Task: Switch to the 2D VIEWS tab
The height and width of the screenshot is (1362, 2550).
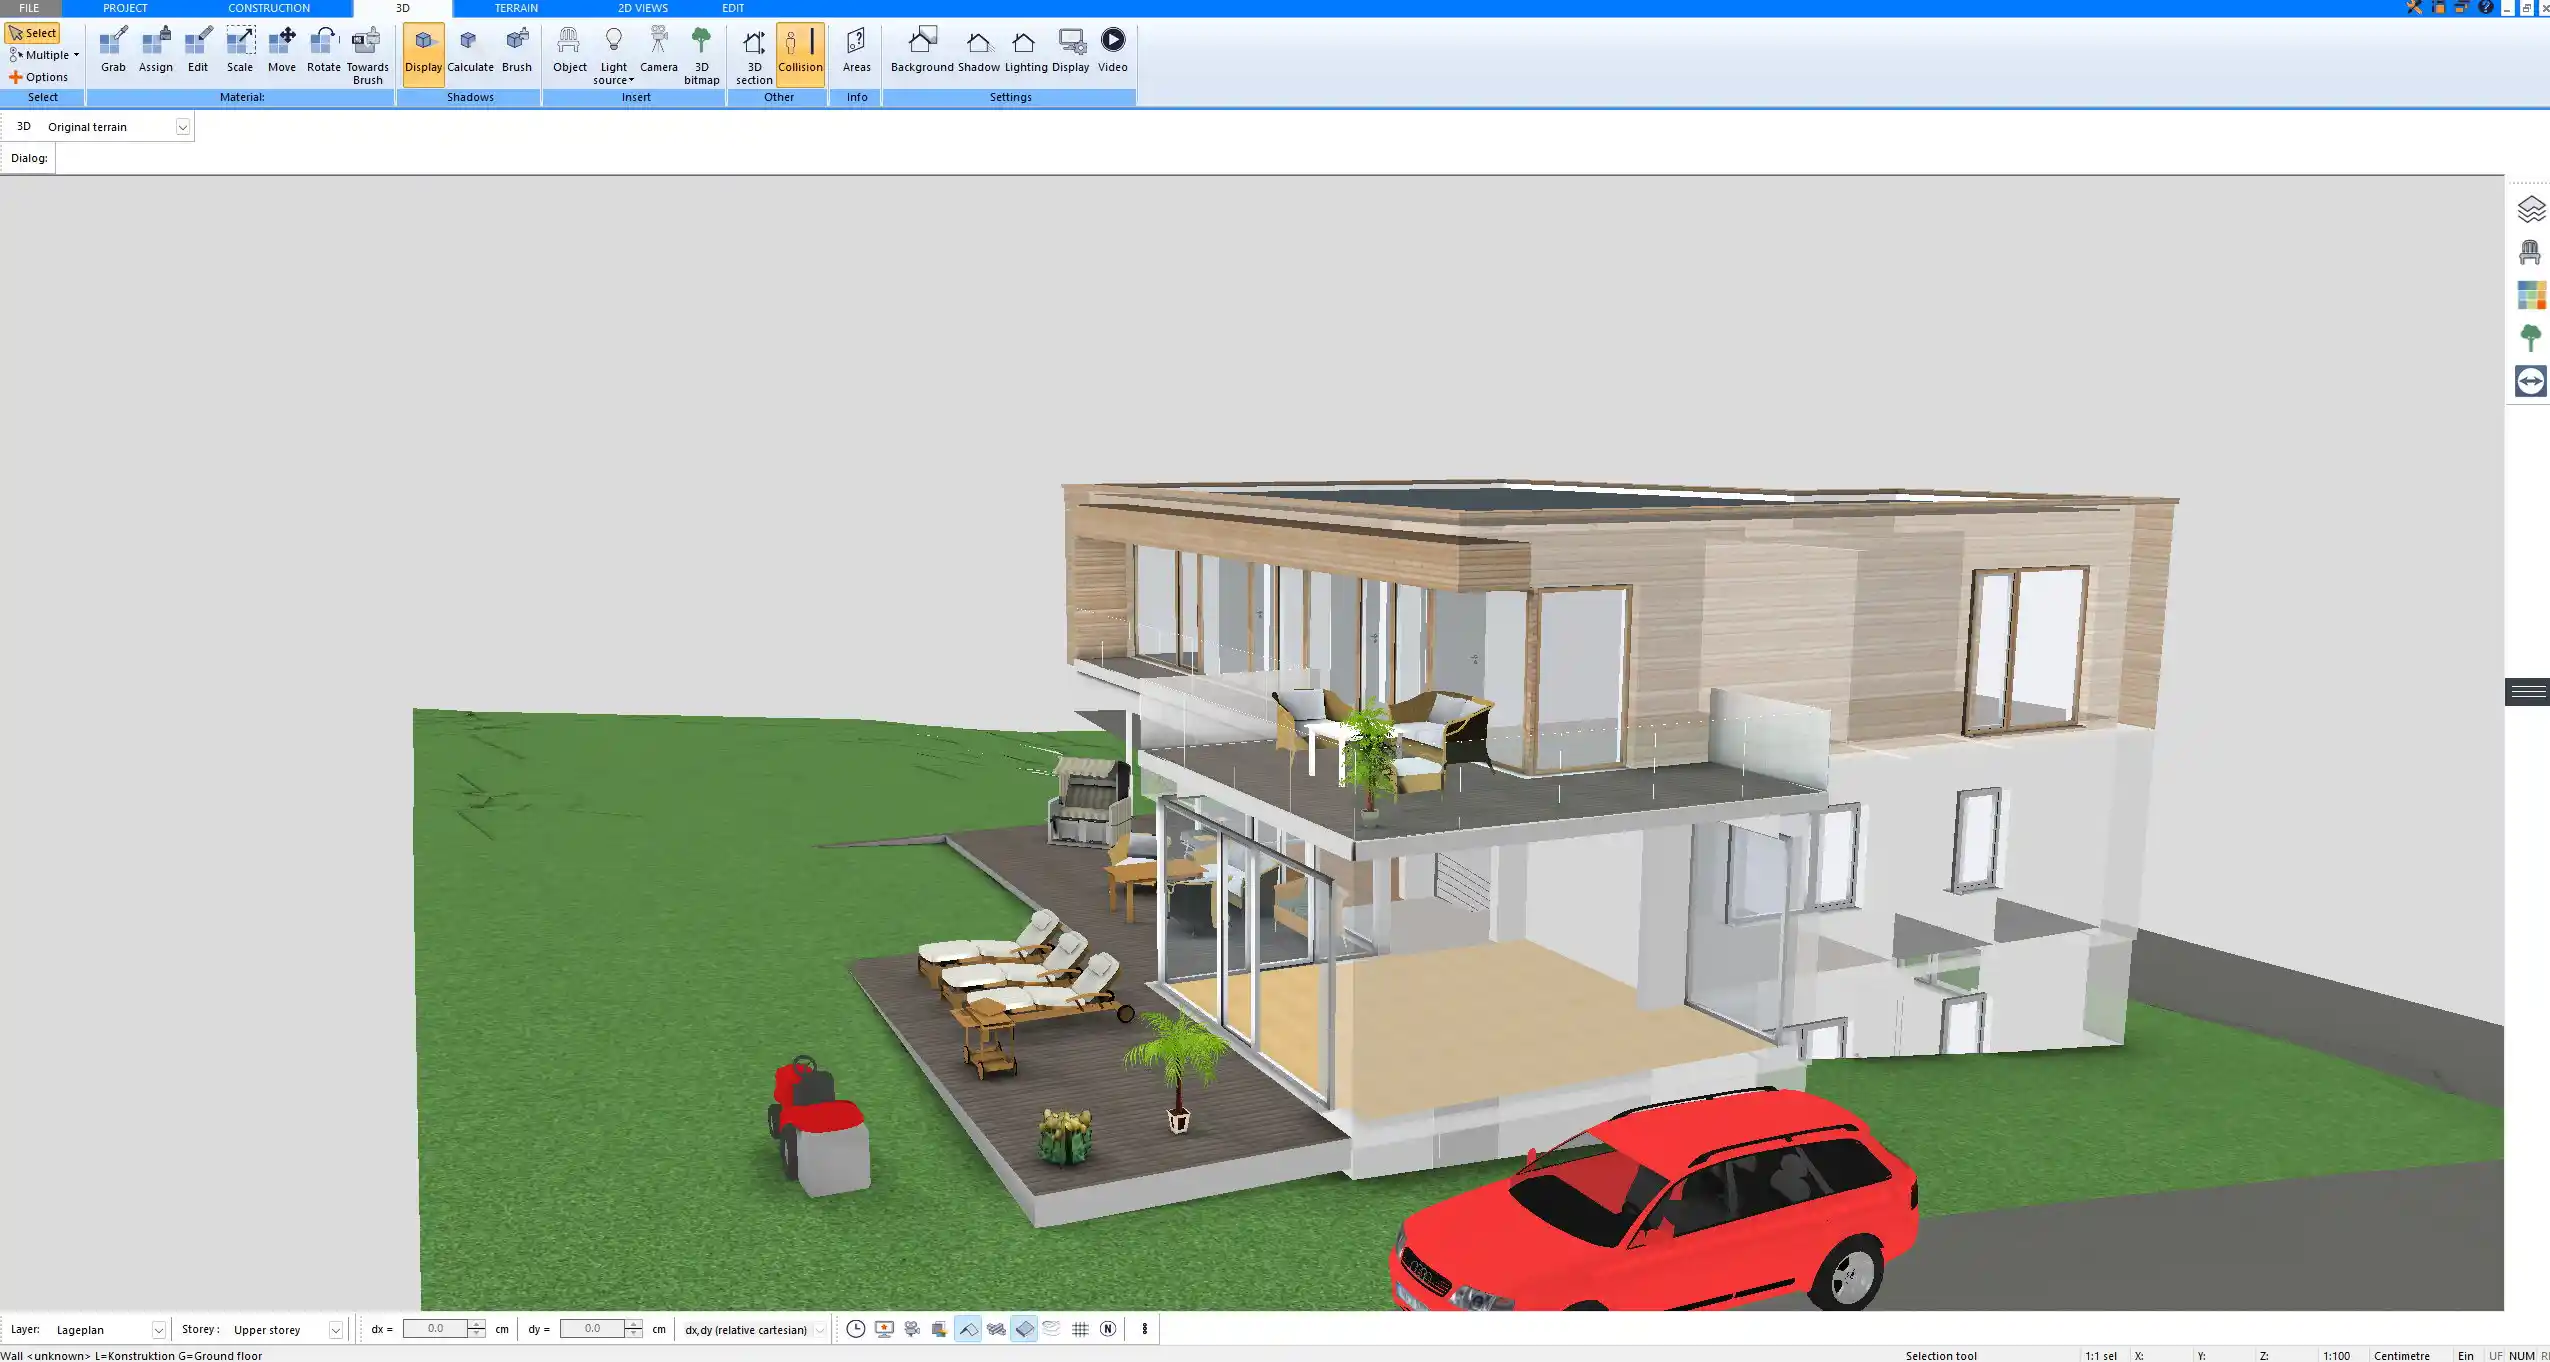Action: point(643,8)
